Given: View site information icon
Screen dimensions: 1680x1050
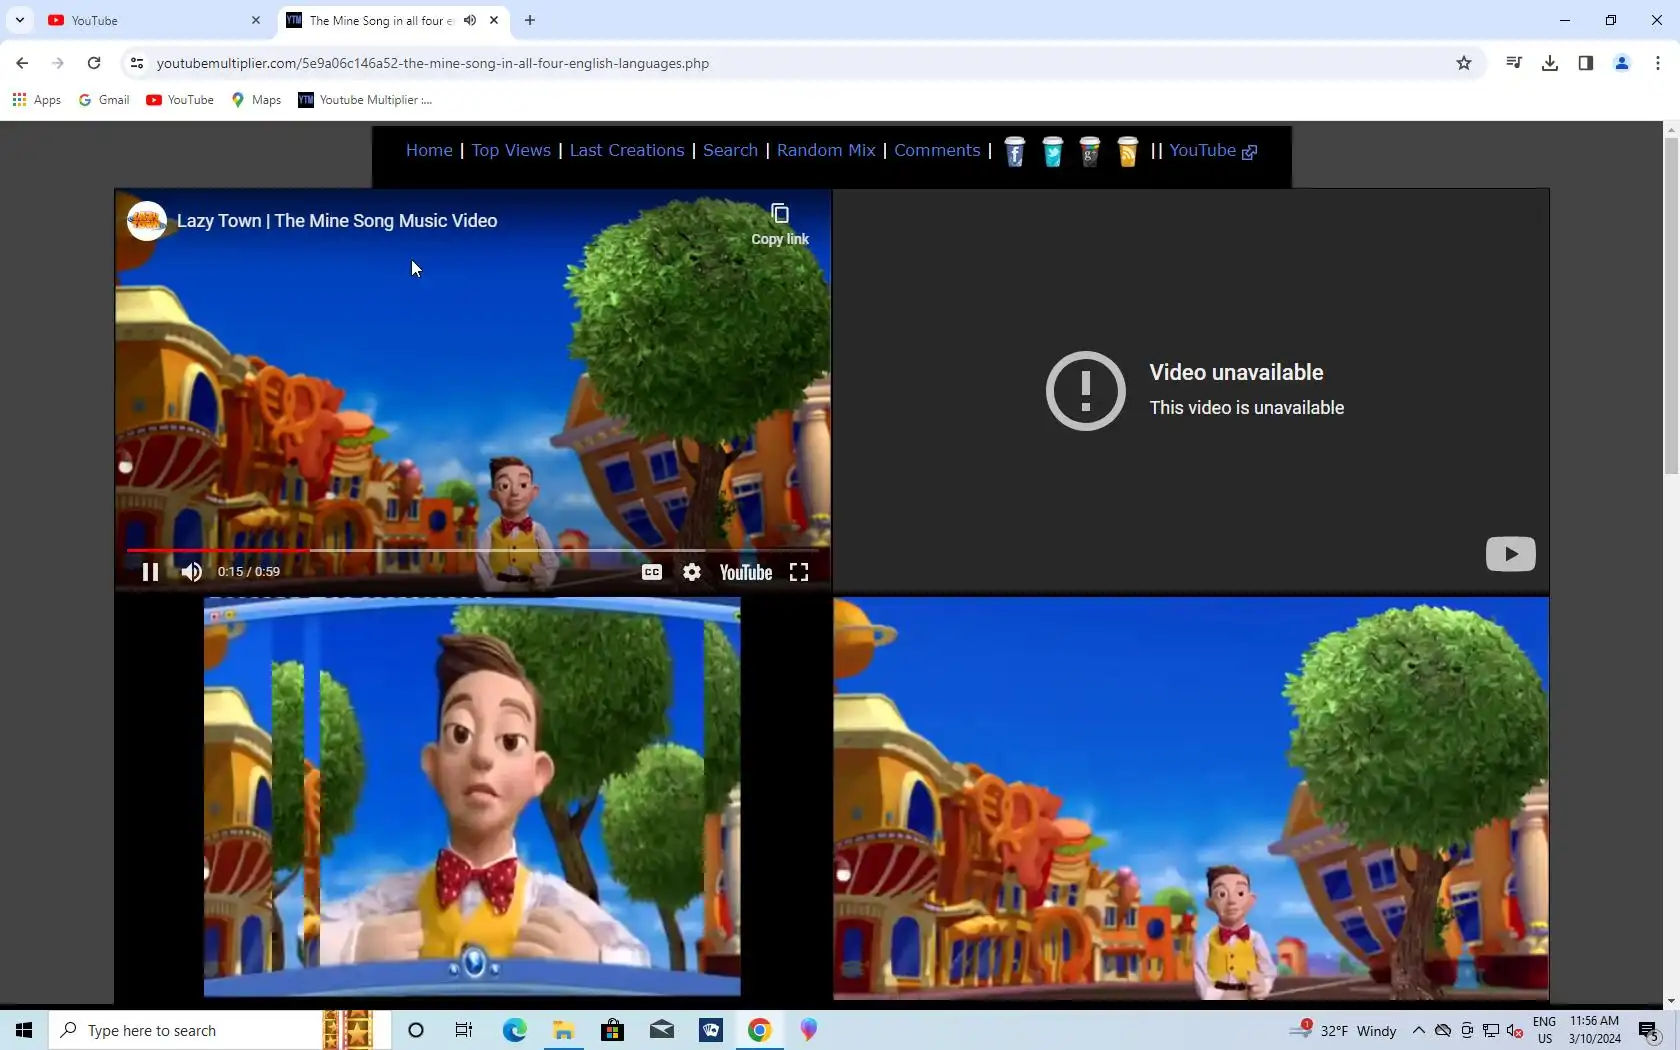Looking at the screenshot, I should 137,63.
